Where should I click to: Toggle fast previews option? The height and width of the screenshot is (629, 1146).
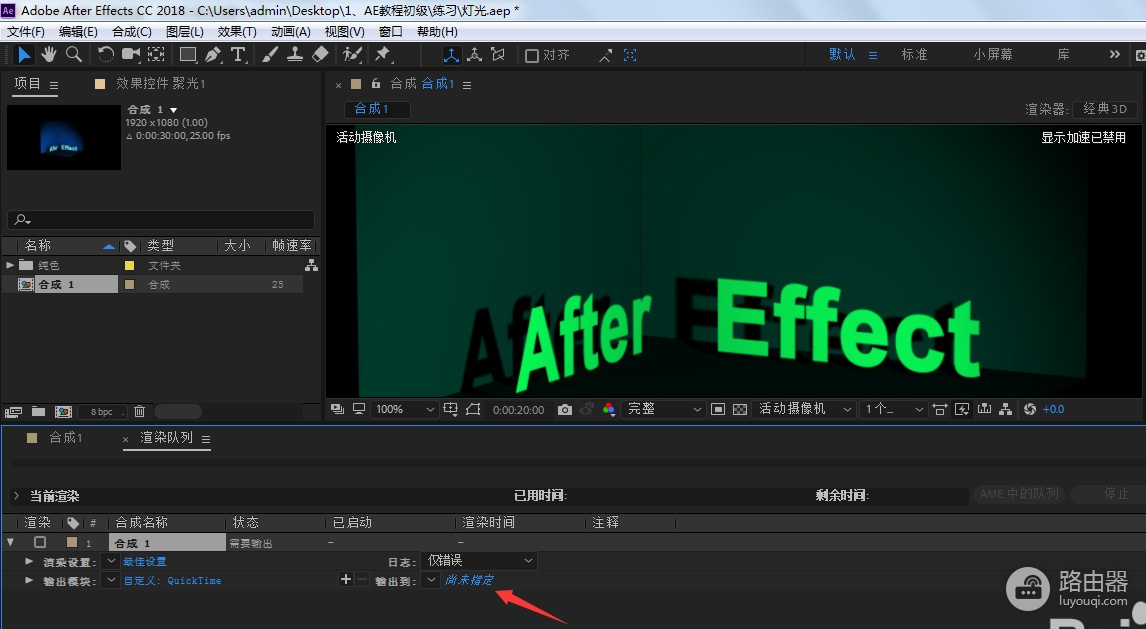tap(962, 409)
